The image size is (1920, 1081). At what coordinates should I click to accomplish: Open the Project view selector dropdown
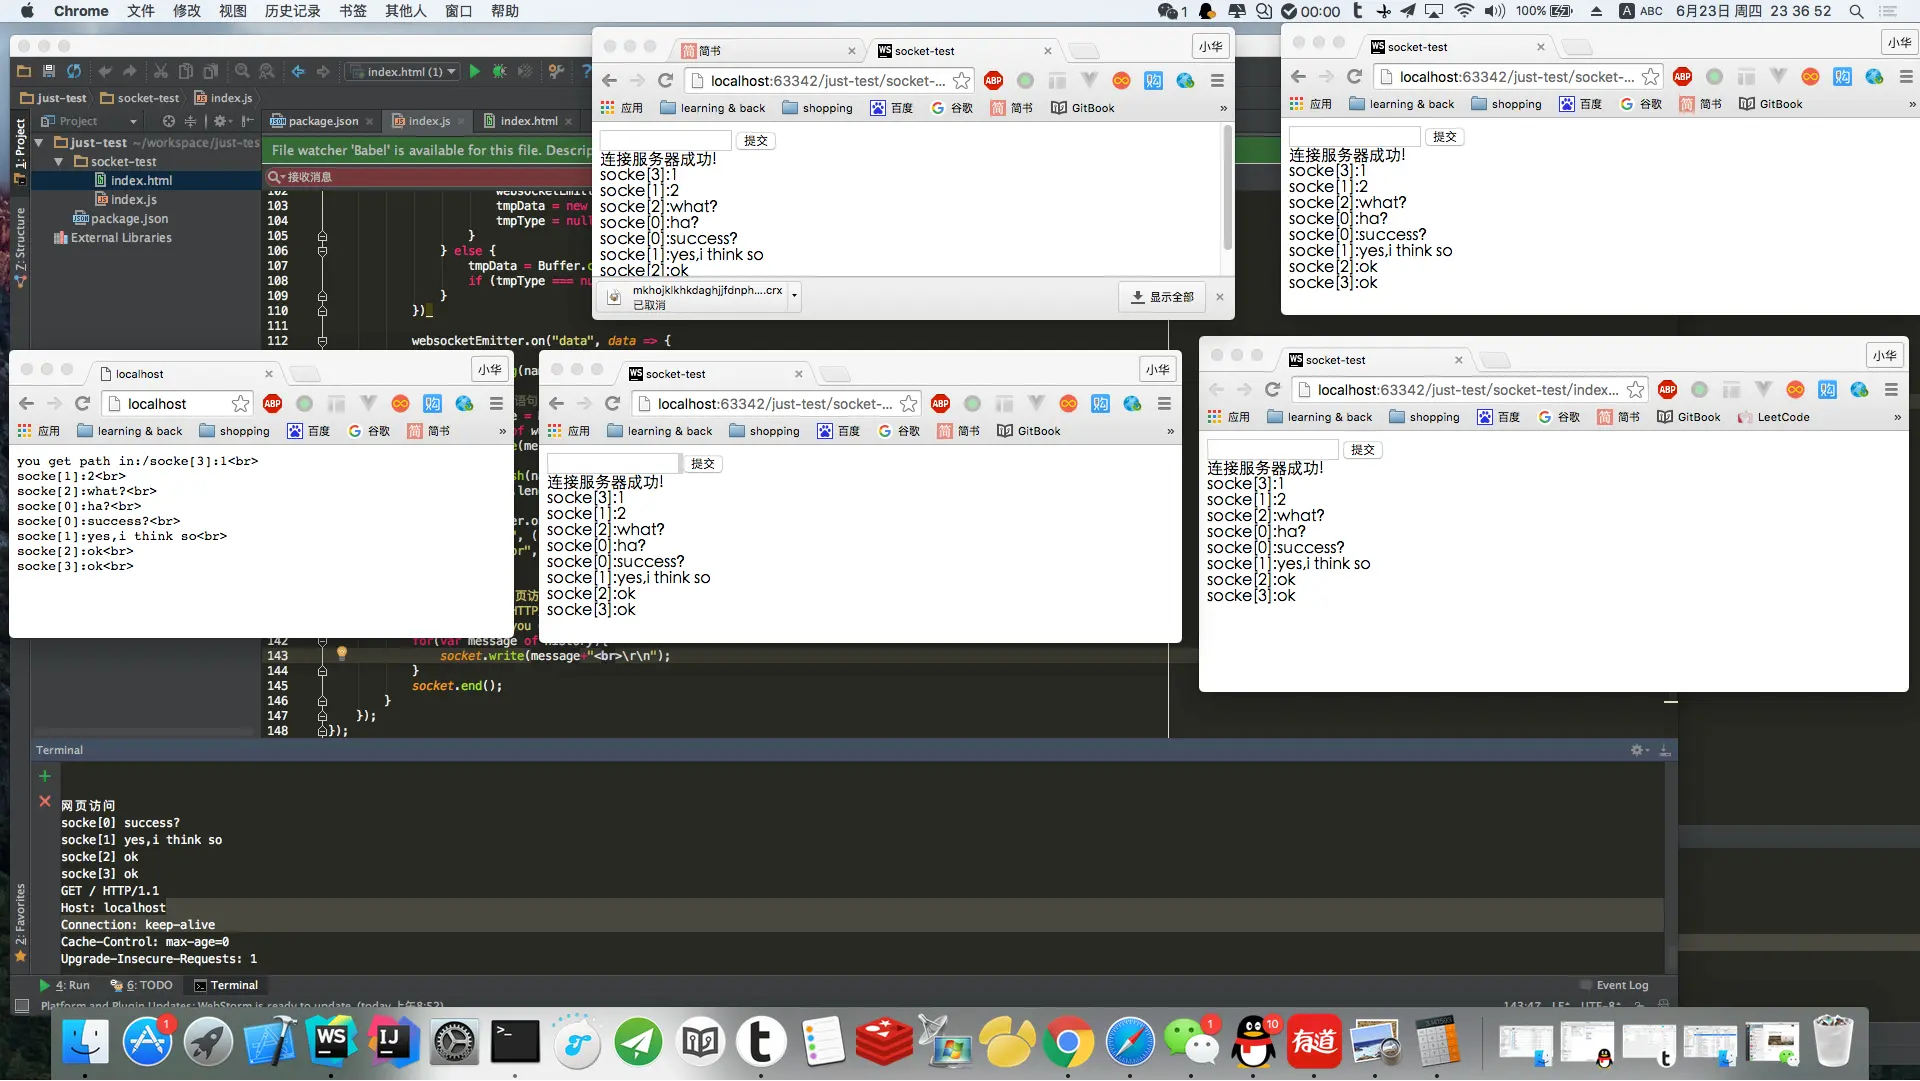88,121
